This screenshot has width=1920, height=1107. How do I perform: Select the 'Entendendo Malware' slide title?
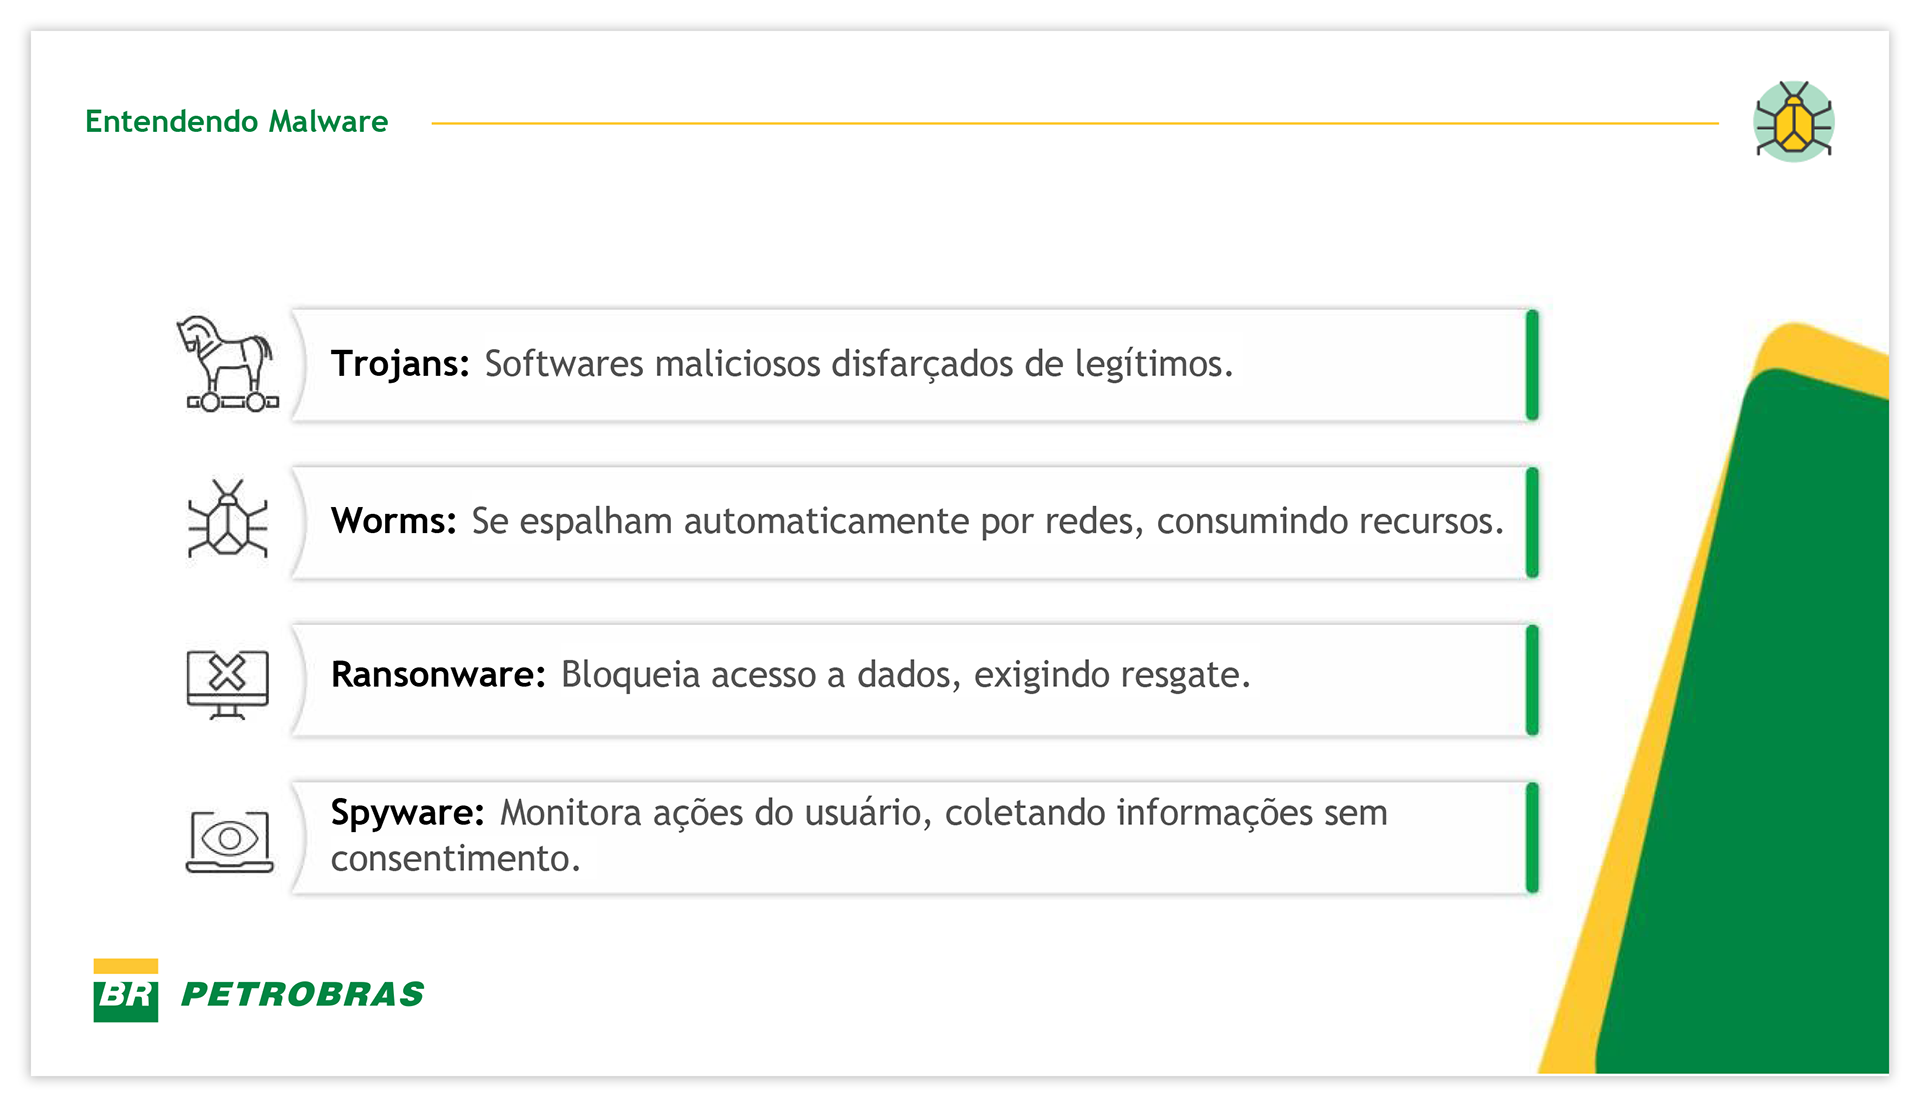[x=237, y=122]
